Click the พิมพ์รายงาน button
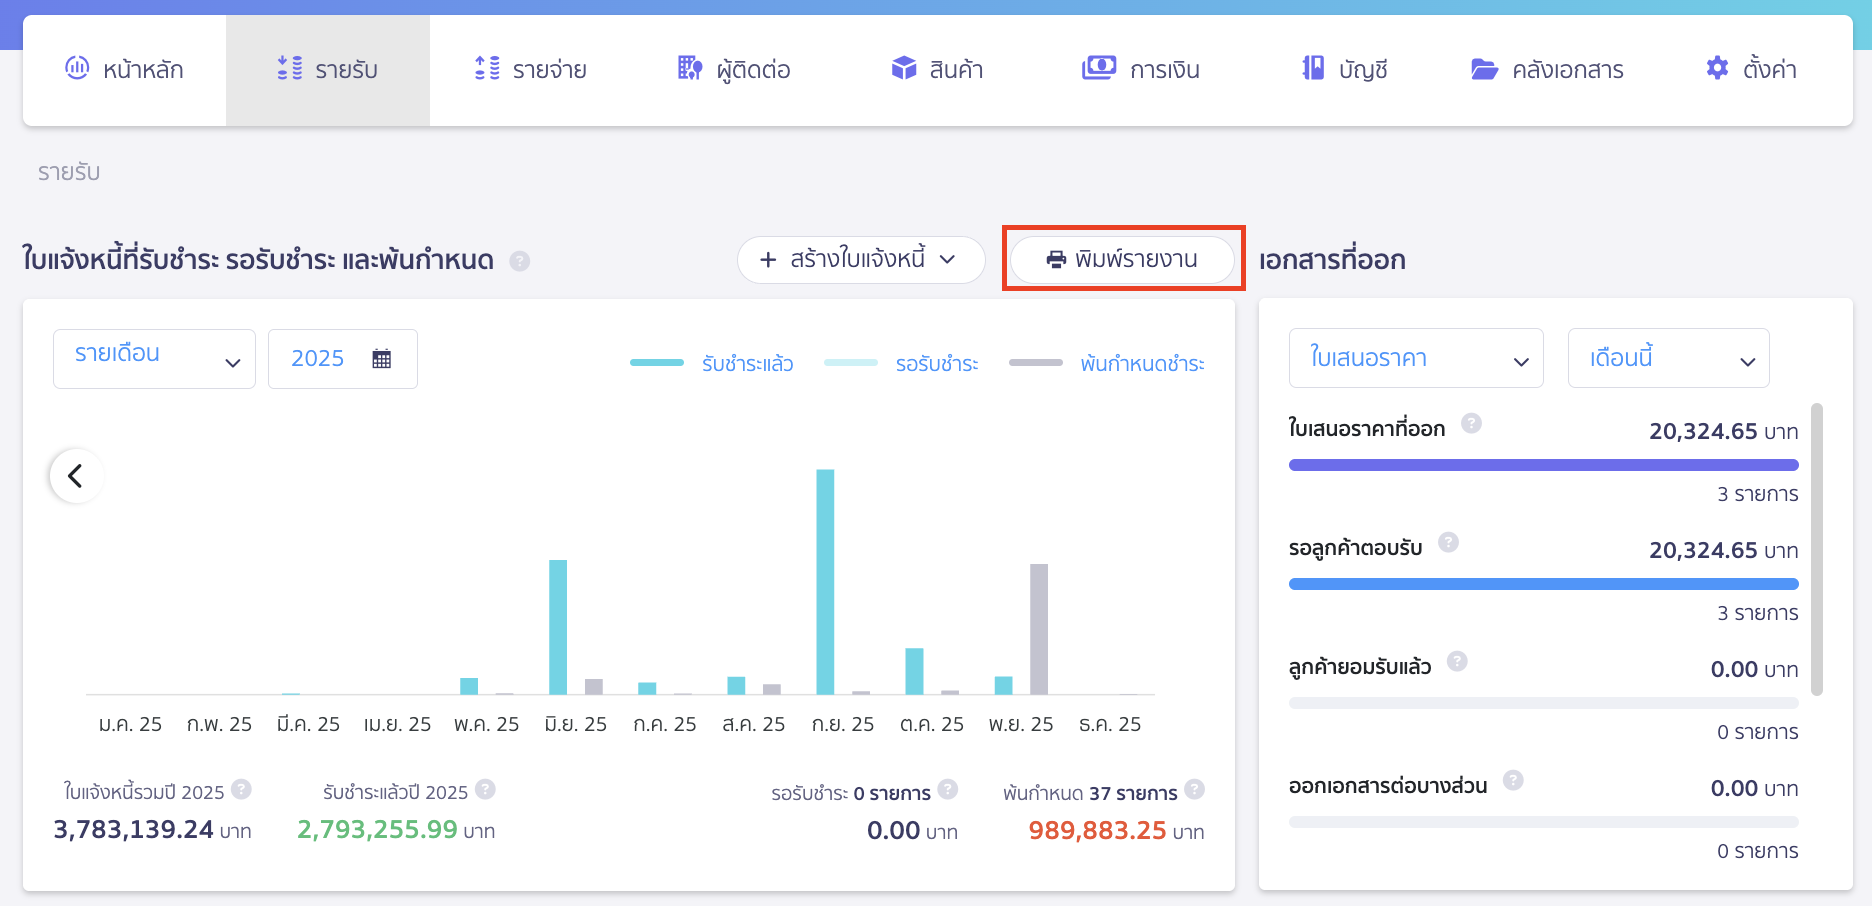This screenshot has height=906, width=1872. 1122,259
